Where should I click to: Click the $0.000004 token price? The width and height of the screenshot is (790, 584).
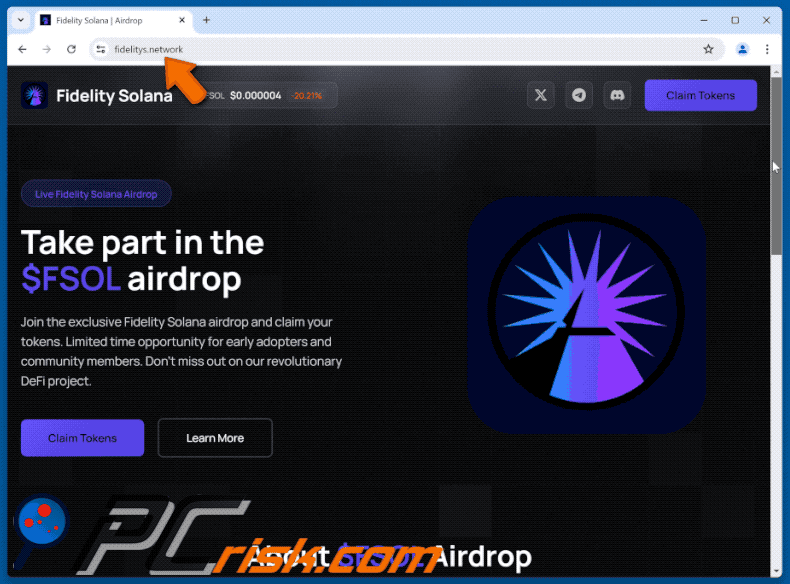click(x=255, y=96)
